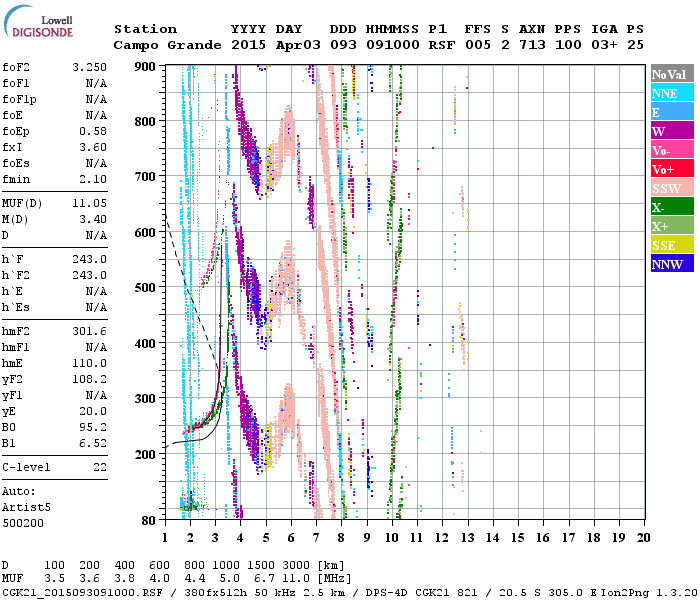The width and height of the screenshot is (700, 600).
Task: Click the 600 km height axis label
Action: pyautogui.click(x=145, y=232)
